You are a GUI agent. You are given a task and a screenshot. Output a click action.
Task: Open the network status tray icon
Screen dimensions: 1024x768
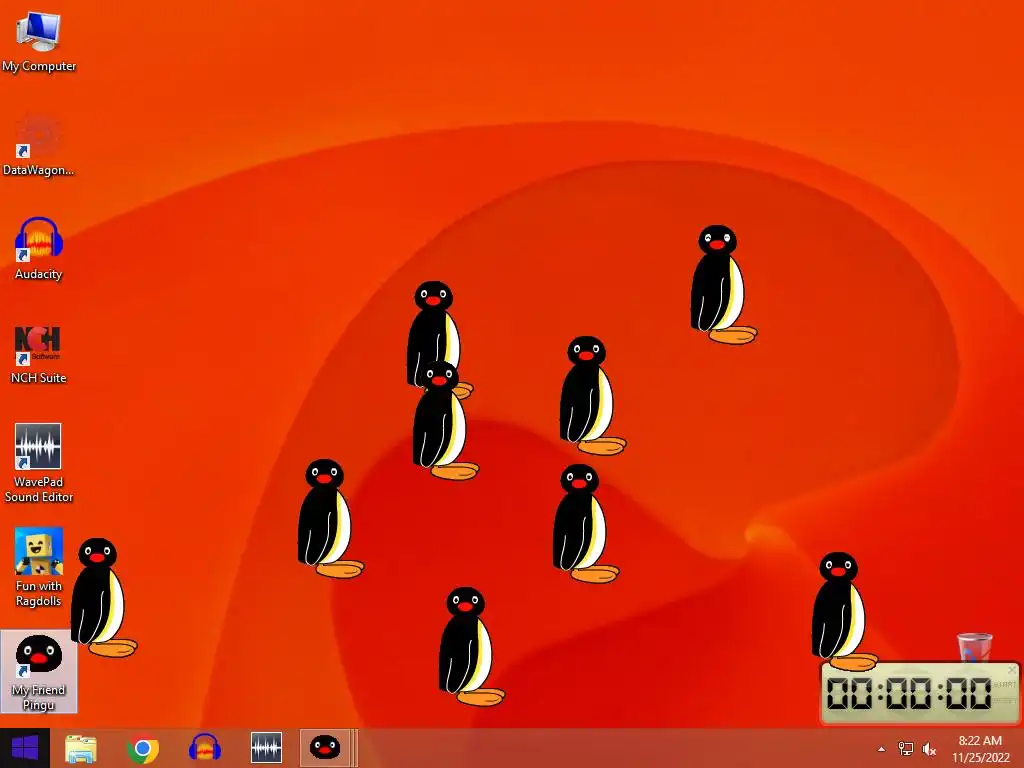point(906,748)
